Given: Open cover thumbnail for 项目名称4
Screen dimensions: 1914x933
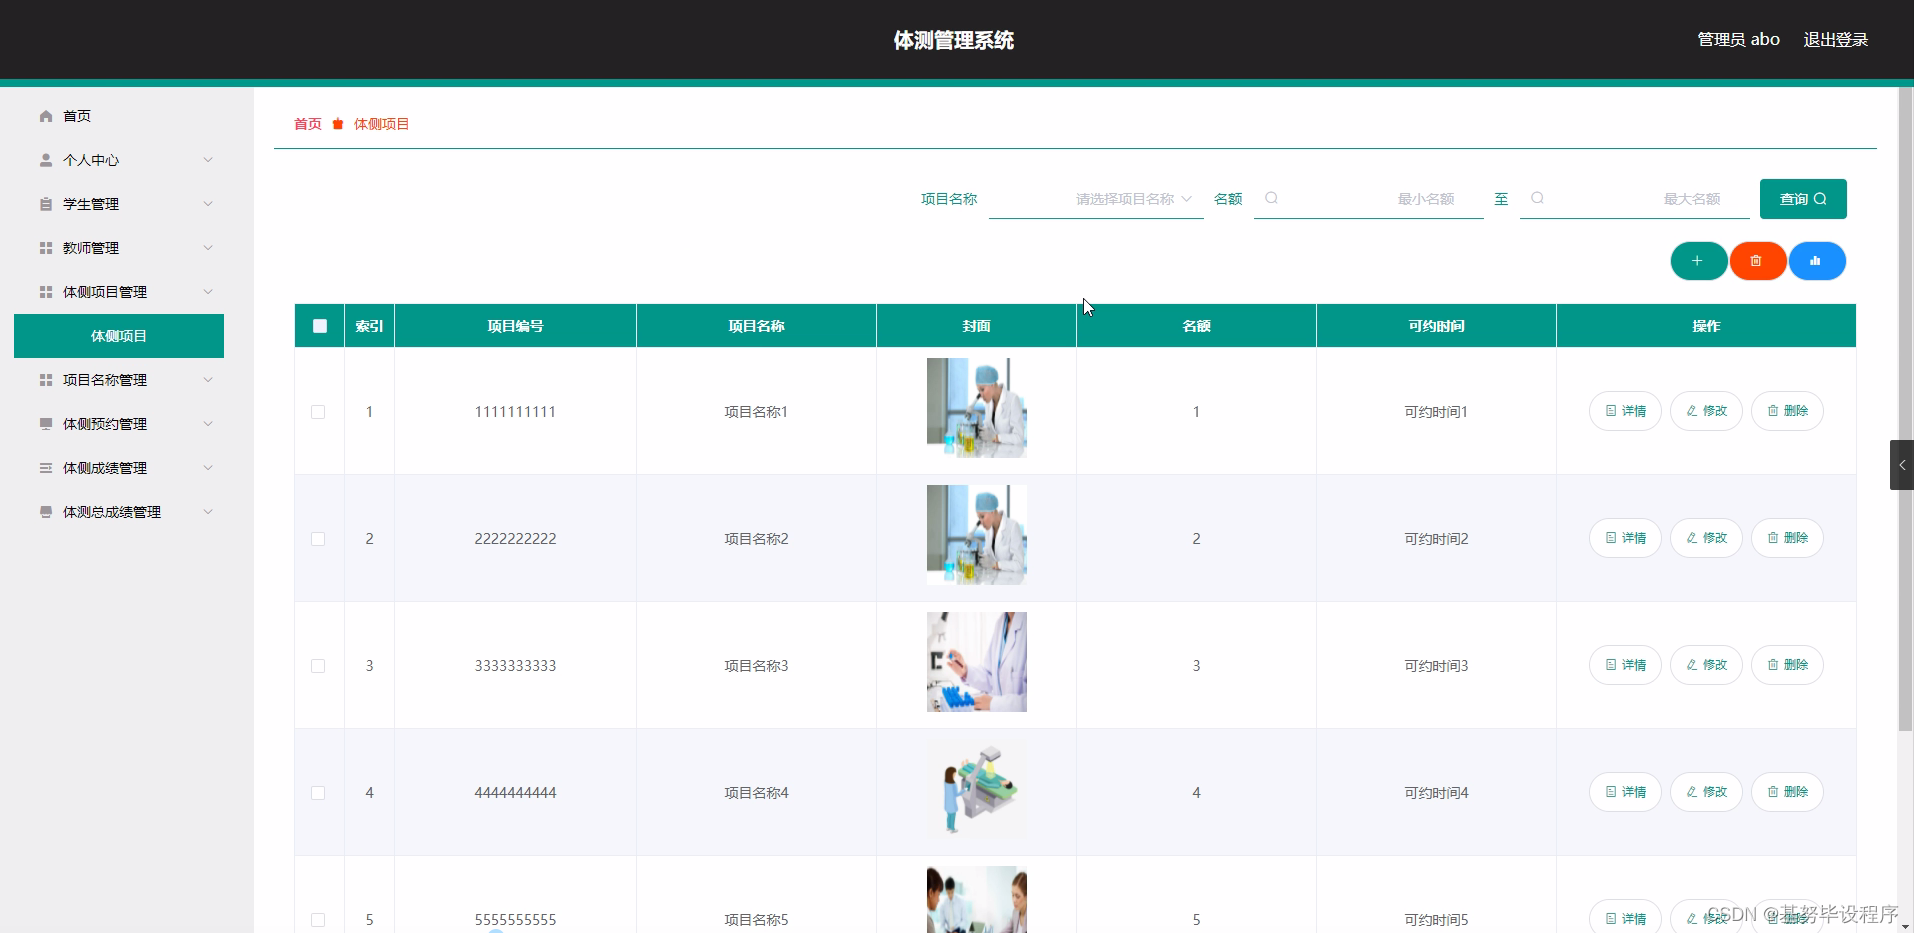Looking at the screenshot, I should click(x=977, y=789).
